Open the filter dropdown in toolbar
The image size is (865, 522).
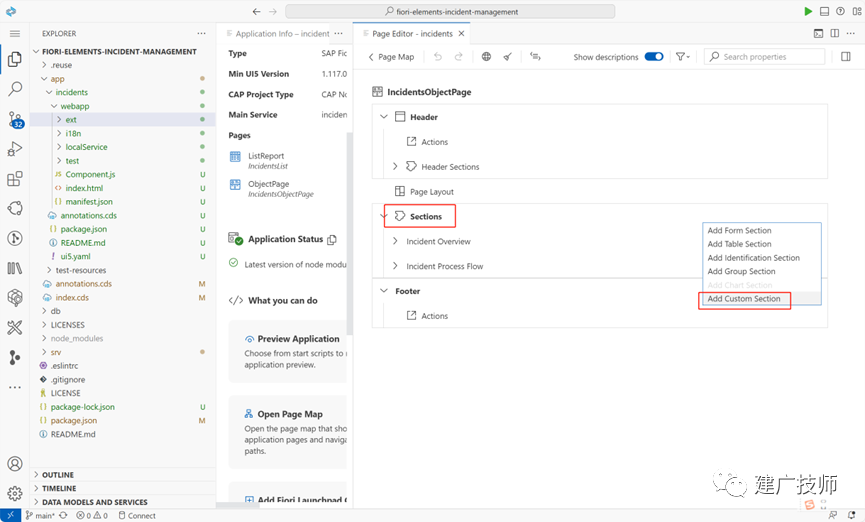click(682, 57)
